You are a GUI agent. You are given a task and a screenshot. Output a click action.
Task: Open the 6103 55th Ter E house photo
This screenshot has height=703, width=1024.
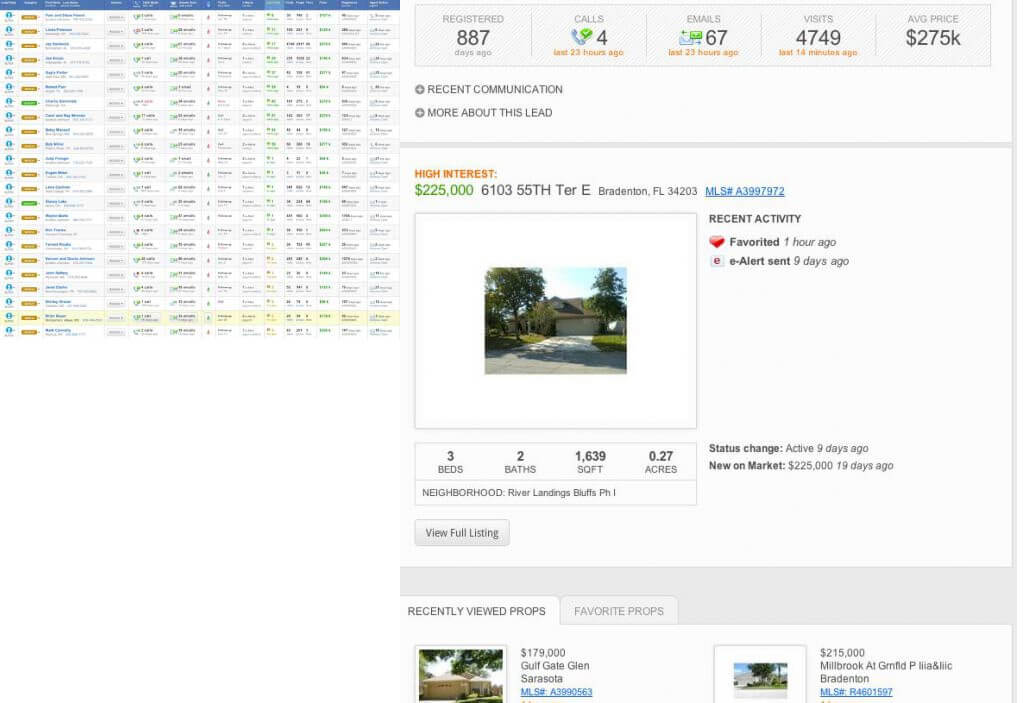(556, 321)
